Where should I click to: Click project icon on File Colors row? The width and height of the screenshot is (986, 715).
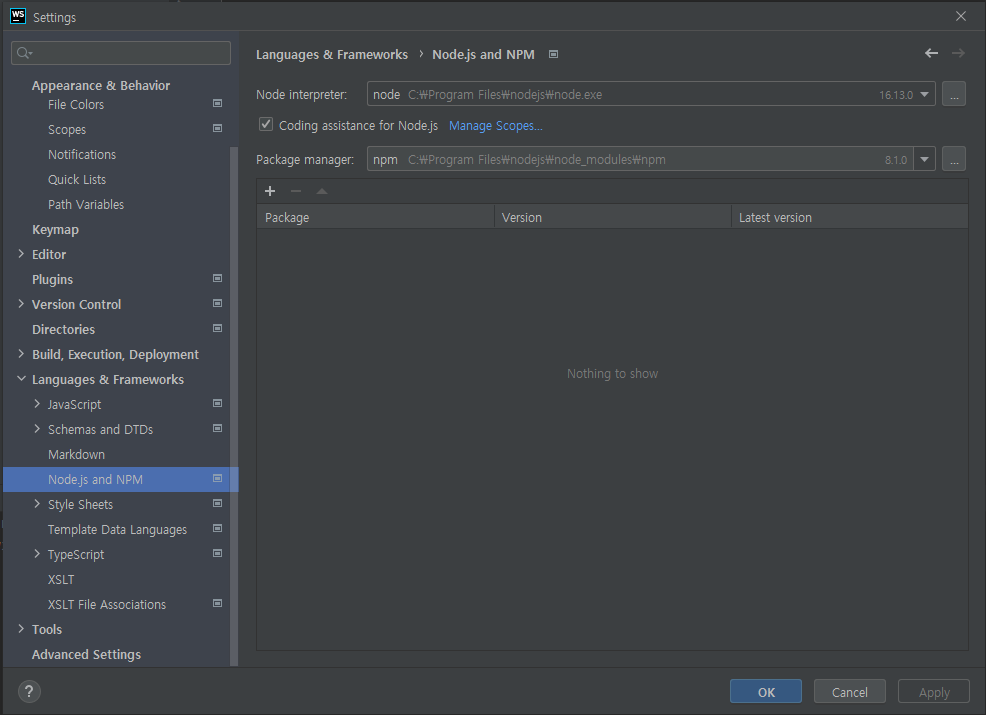pos(218,103)
